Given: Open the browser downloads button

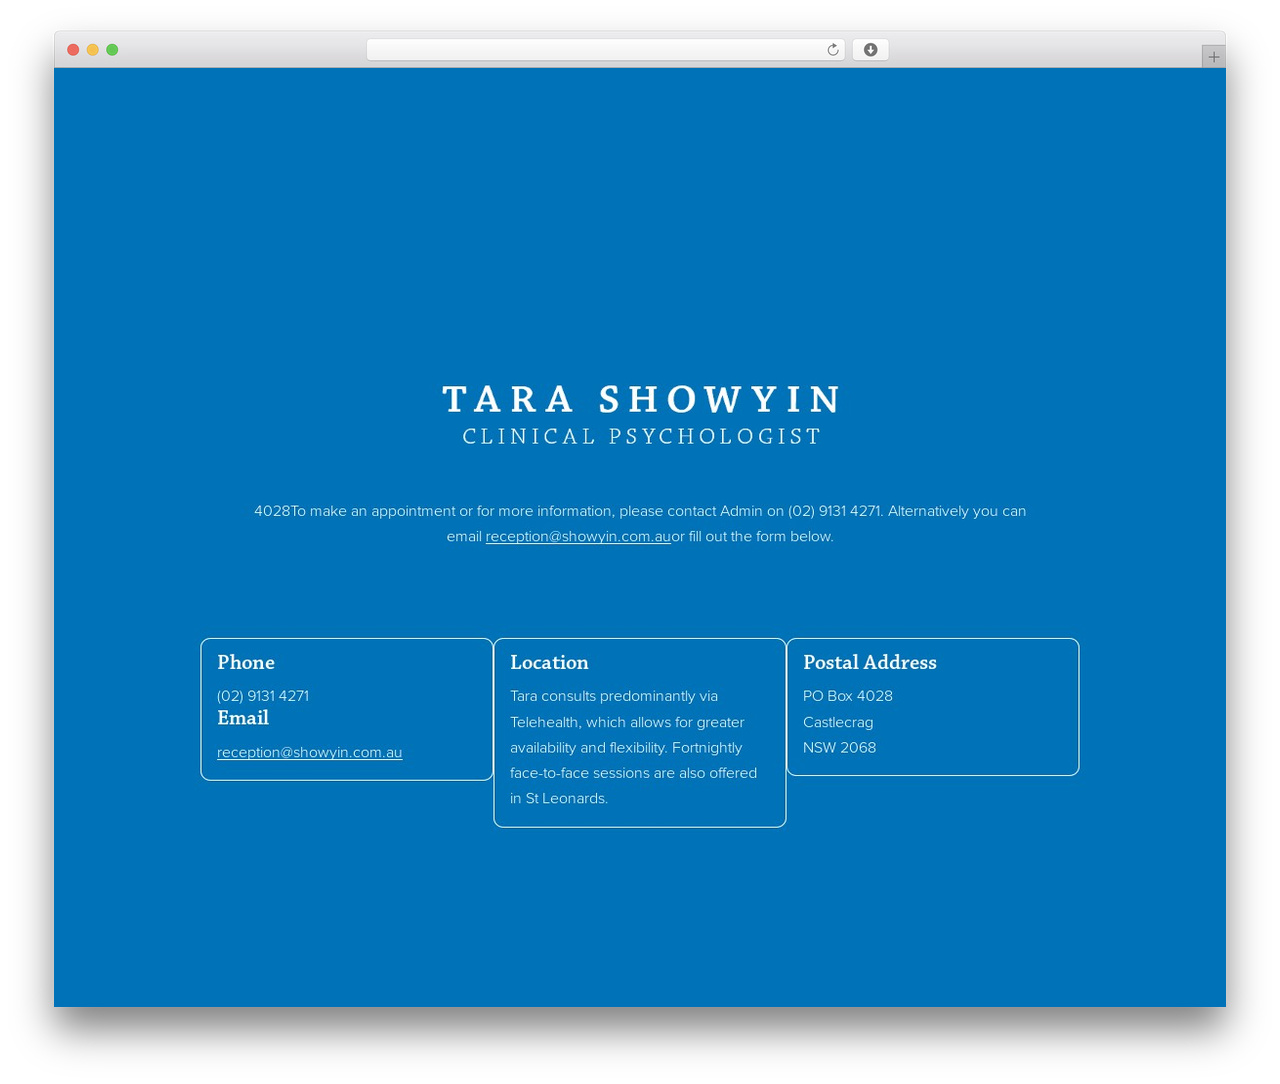Looking at the screenshot, I should tap(870, 50).
